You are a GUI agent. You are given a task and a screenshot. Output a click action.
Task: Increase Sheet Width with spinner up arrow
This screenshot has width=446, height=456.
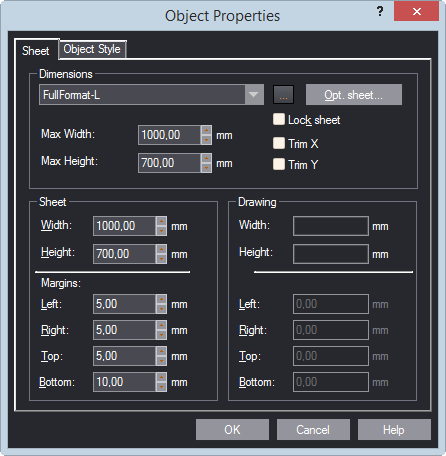pos(161,221)
